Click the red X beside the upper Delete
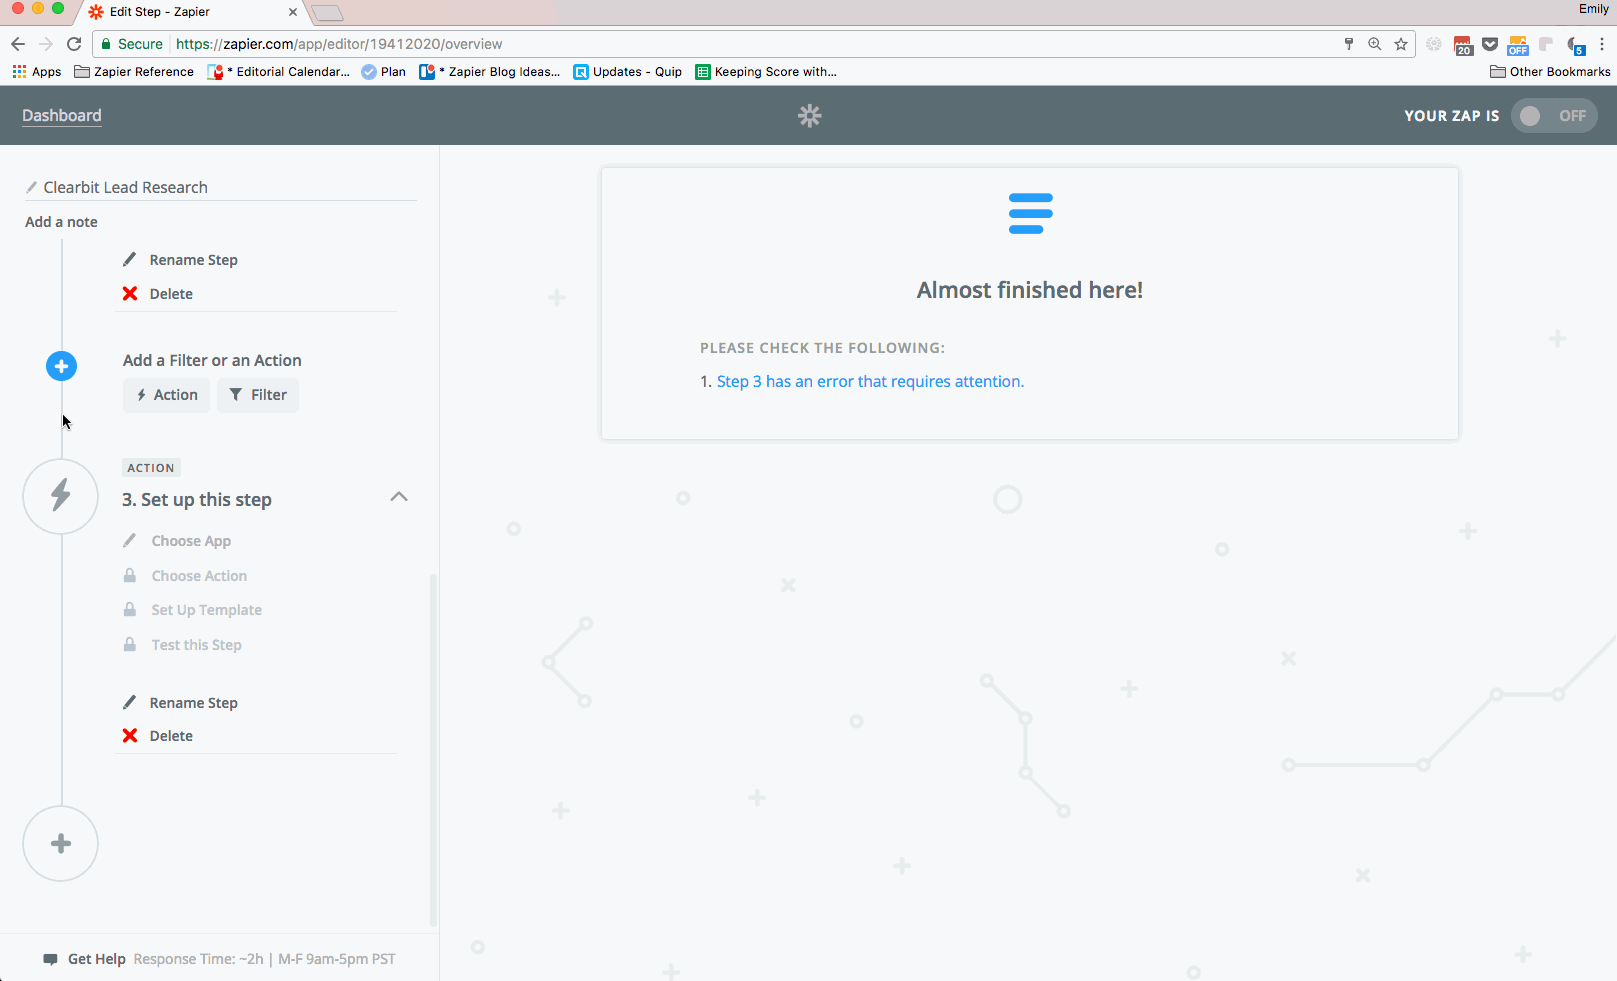Screen dimensions: 1617x981 click(130, 294)
